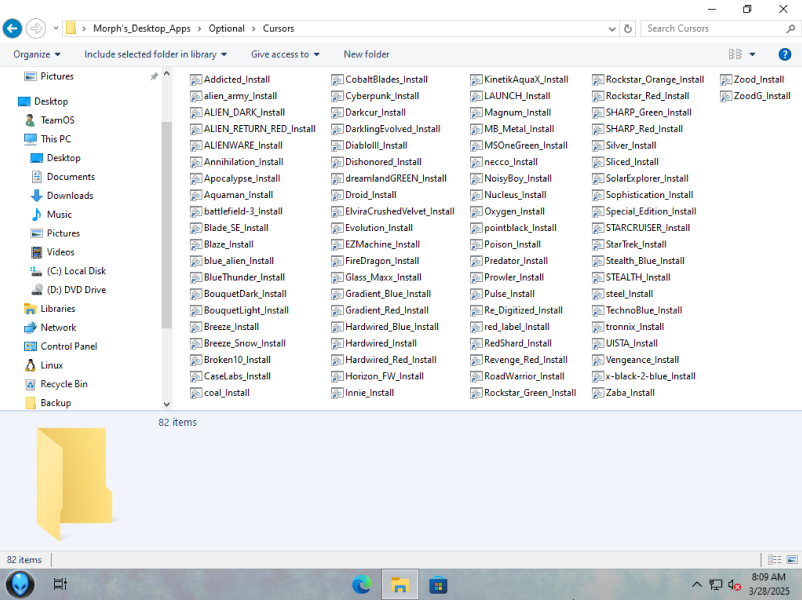The width and height of the screenshot is (802, 600).
Task: Go back using the Back arrow button
Action: point(12,29)
